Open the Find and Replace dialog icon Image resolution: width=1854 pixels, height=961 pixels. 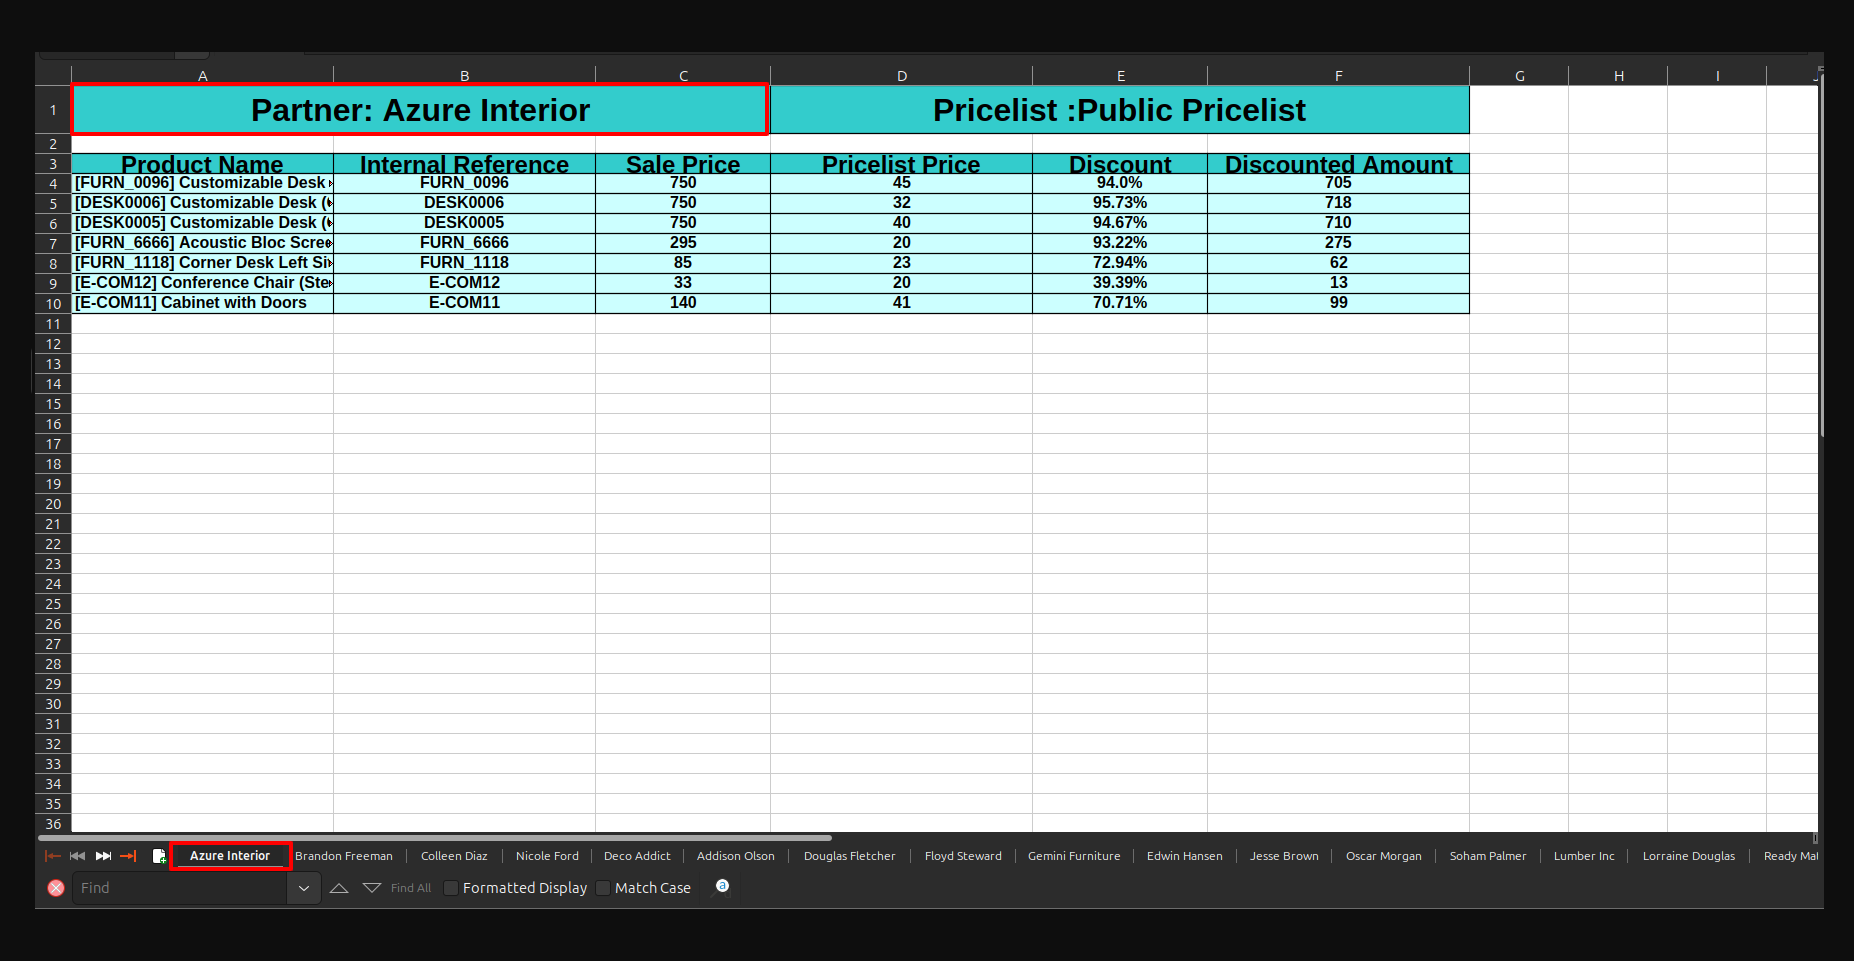pos(722,887)
